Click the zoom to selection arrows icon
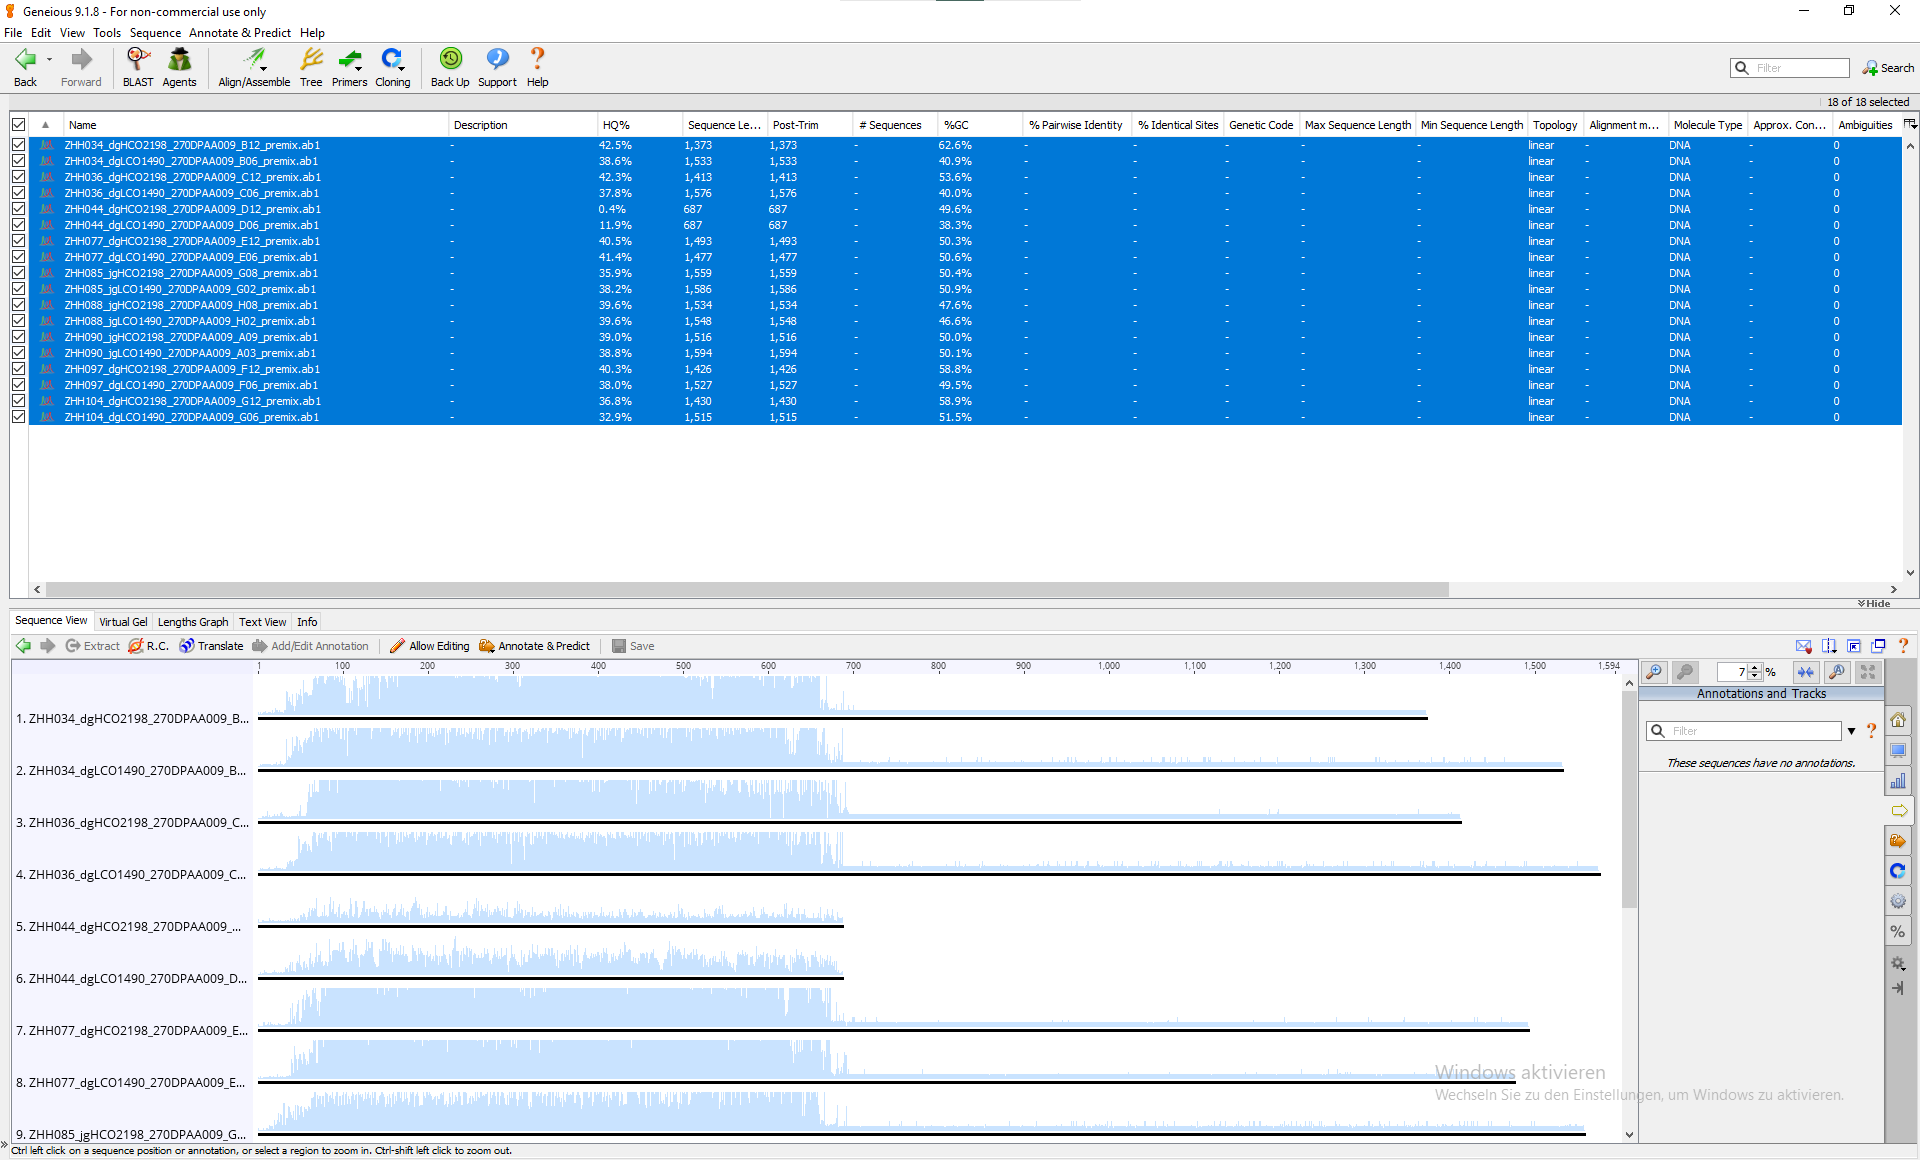 click(x=1806, y=672)
